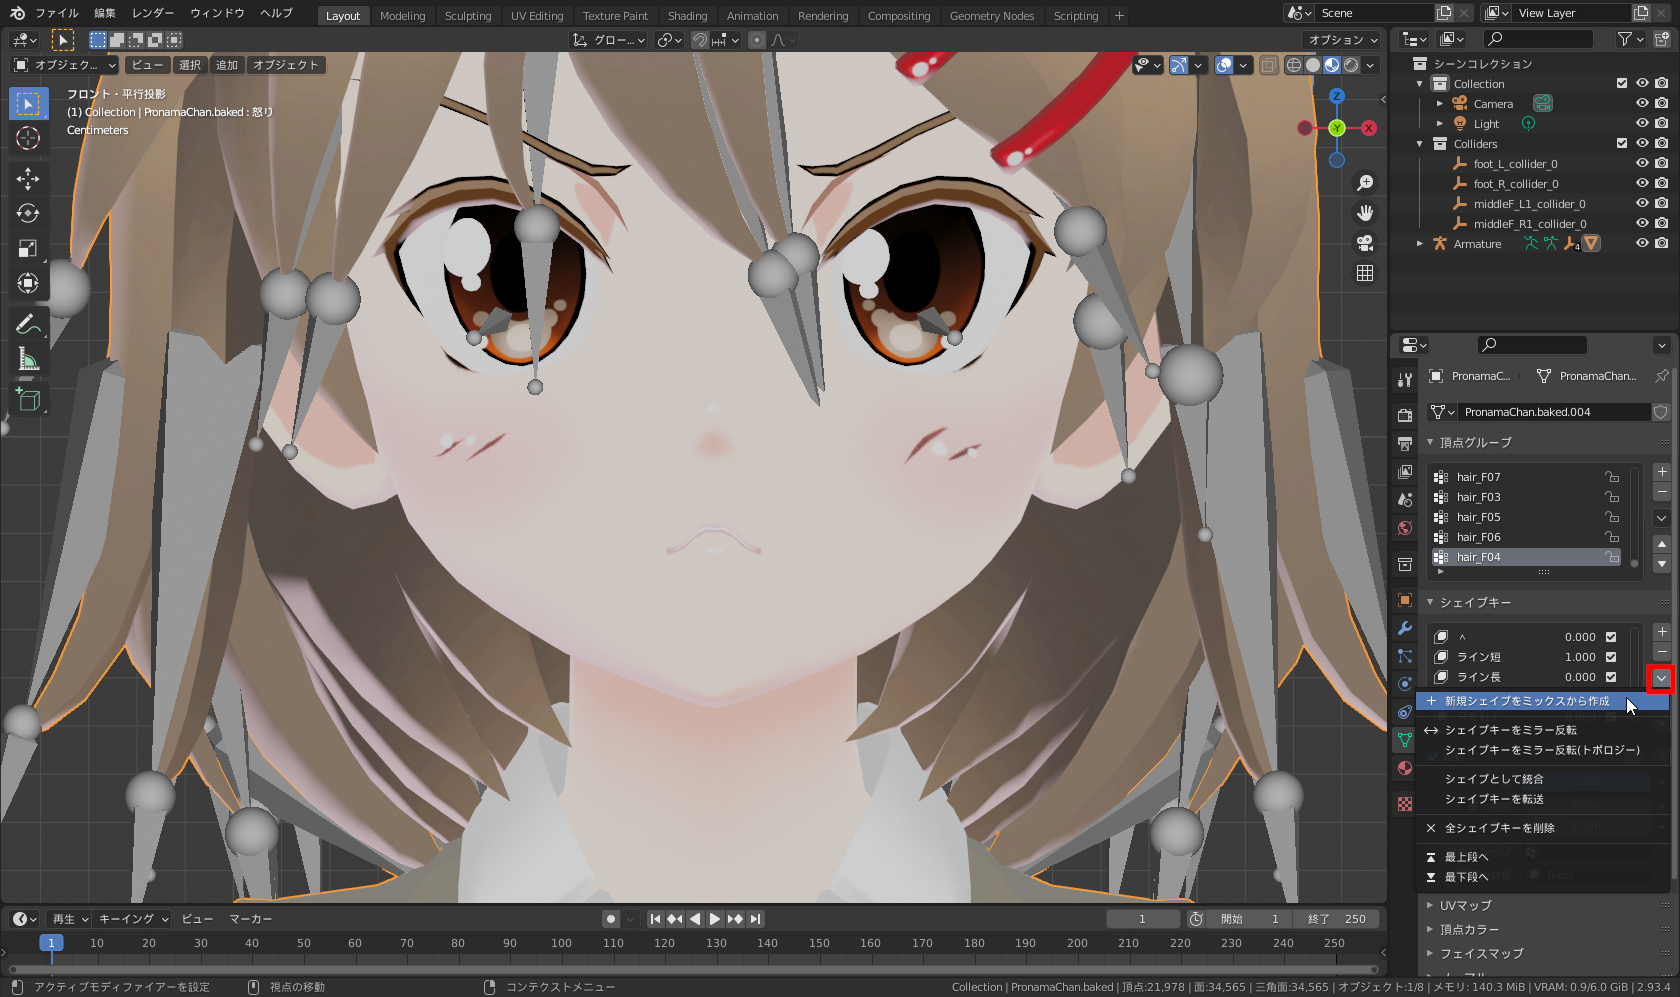Screen dimensions: 1680x997
Task: Hide the Camera object with its eye
Action: coord(1642,104)
